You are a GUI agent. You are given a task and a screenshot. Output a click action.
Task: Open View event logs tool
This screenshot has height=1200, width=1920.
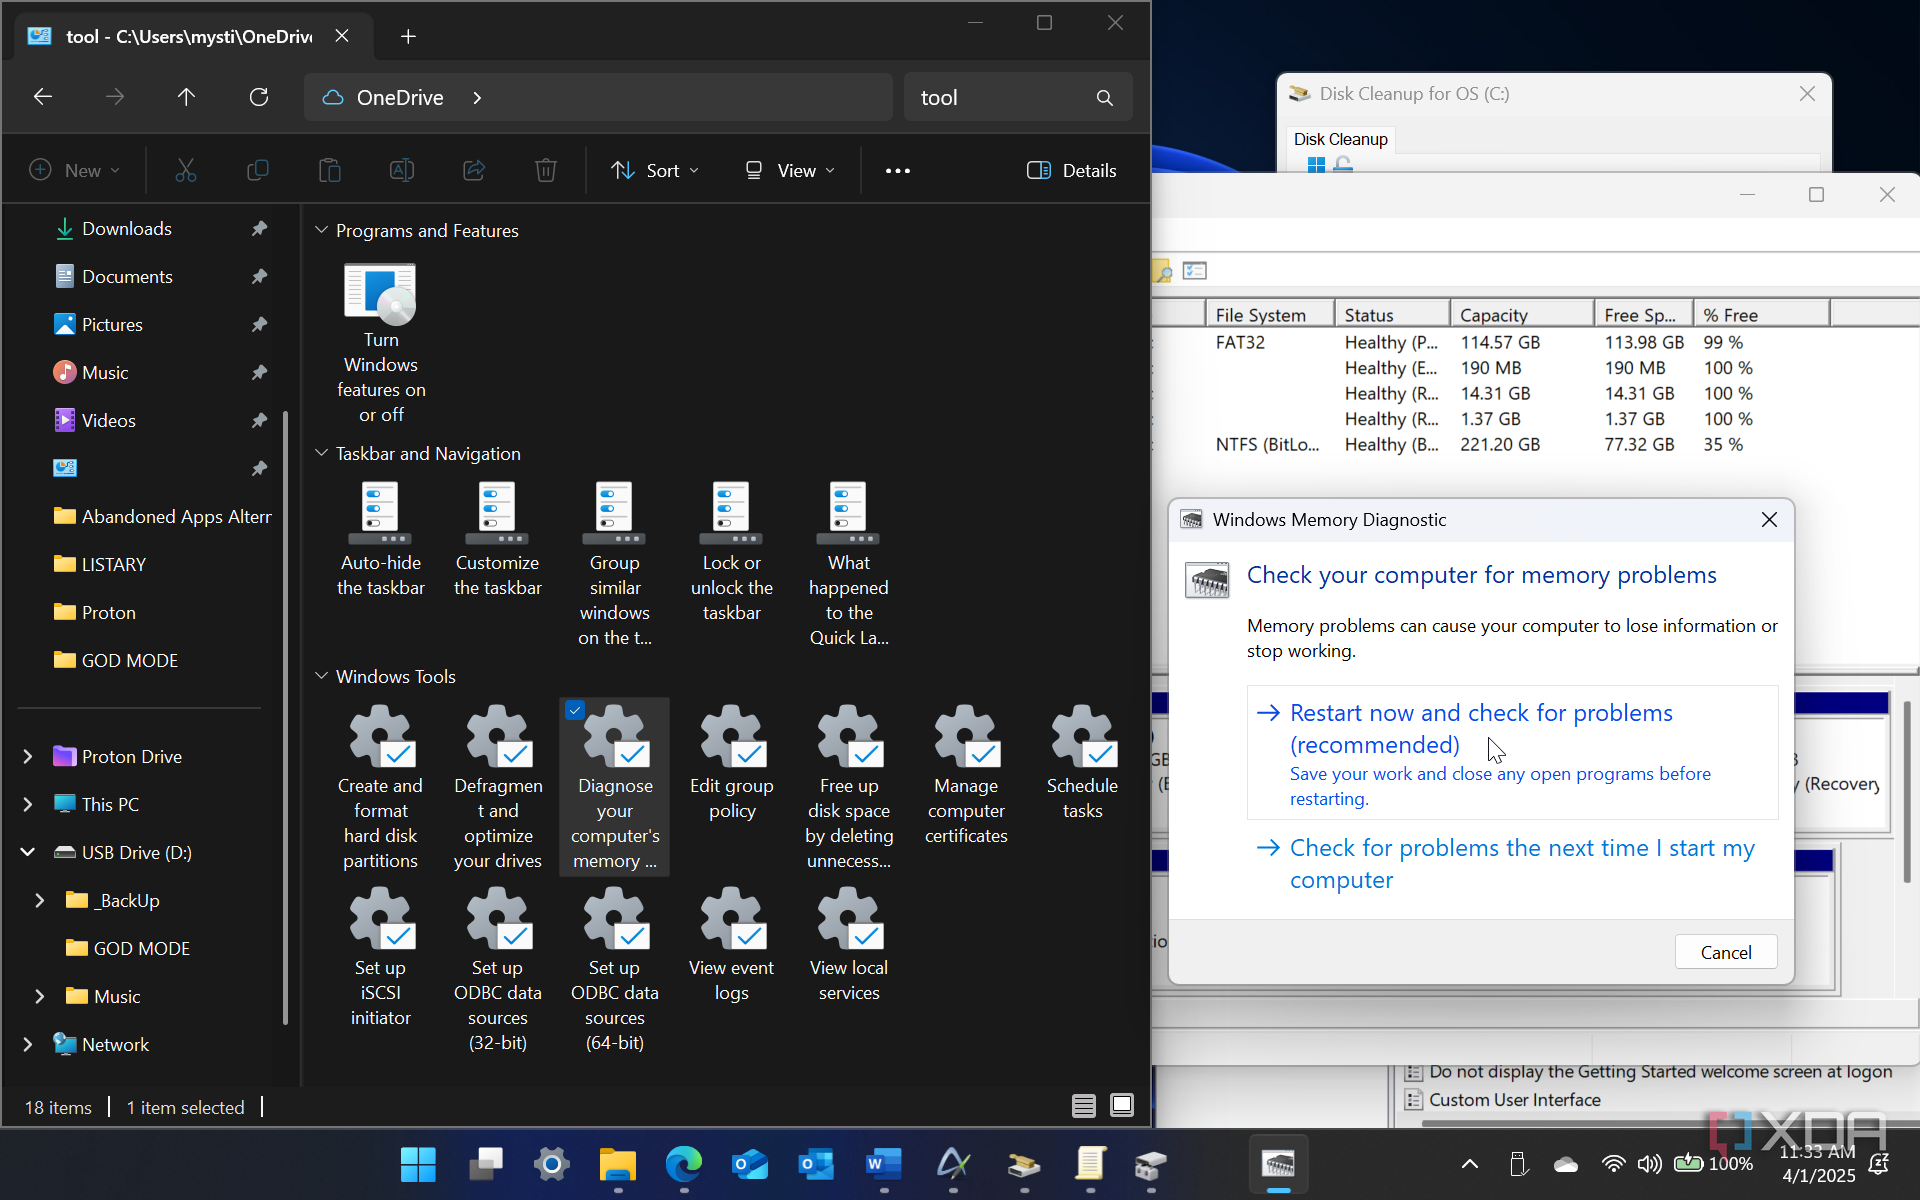(x=731, y=944)
